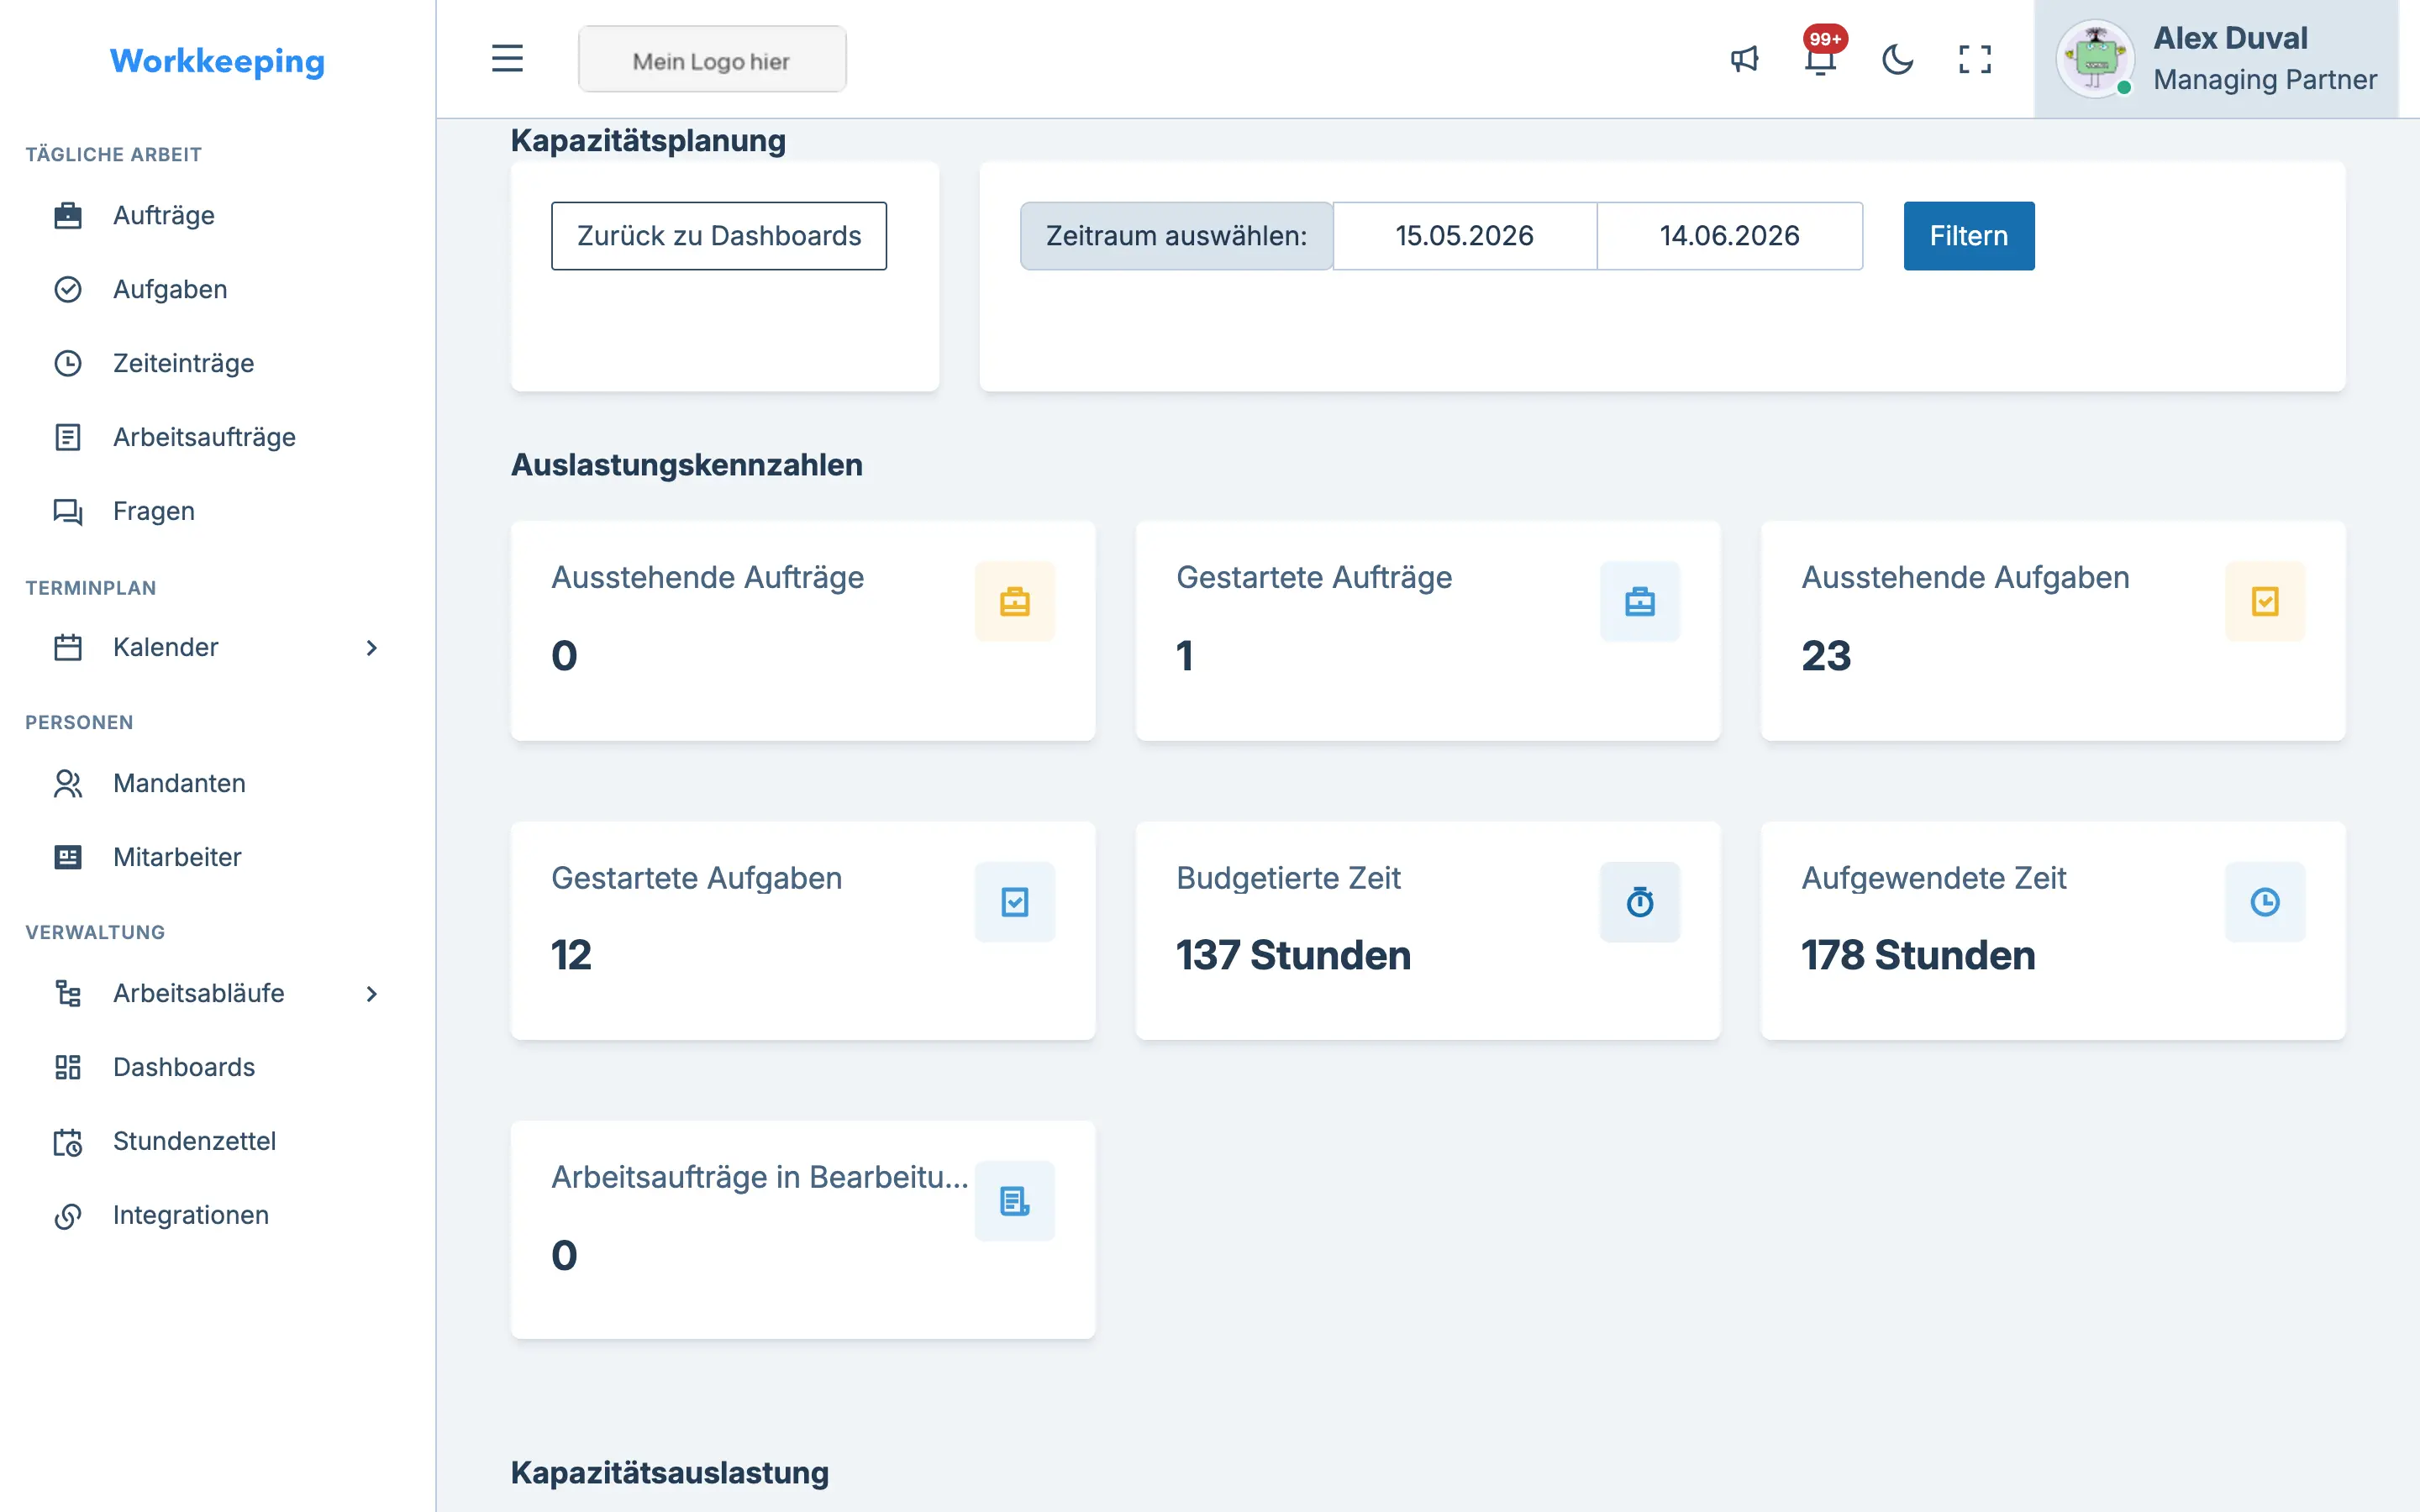Enter fullscreen mode
This screenshot has height=1512, width=2420.
[1974, 59]
